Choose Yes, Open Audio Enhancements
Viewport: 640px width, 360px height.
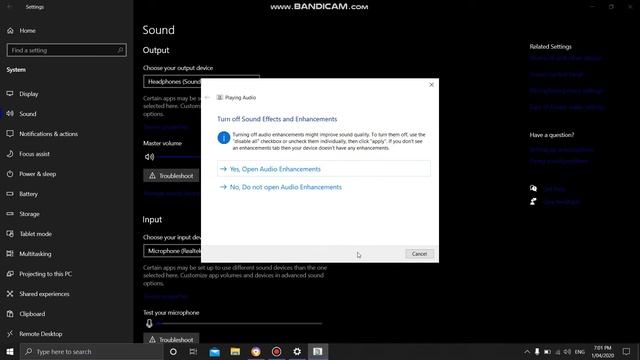[324, 169]
